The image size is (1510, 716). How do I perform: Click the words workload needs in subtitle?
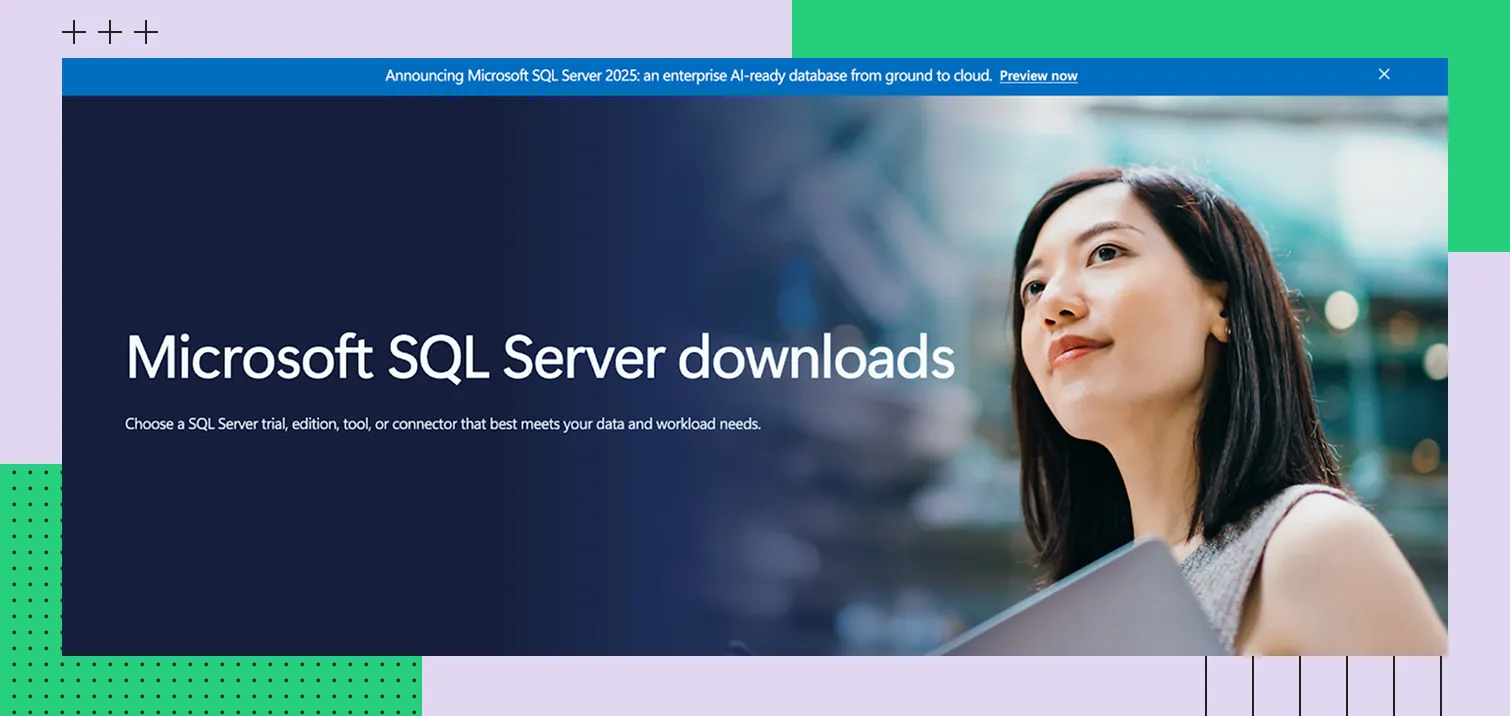(708, 424)
